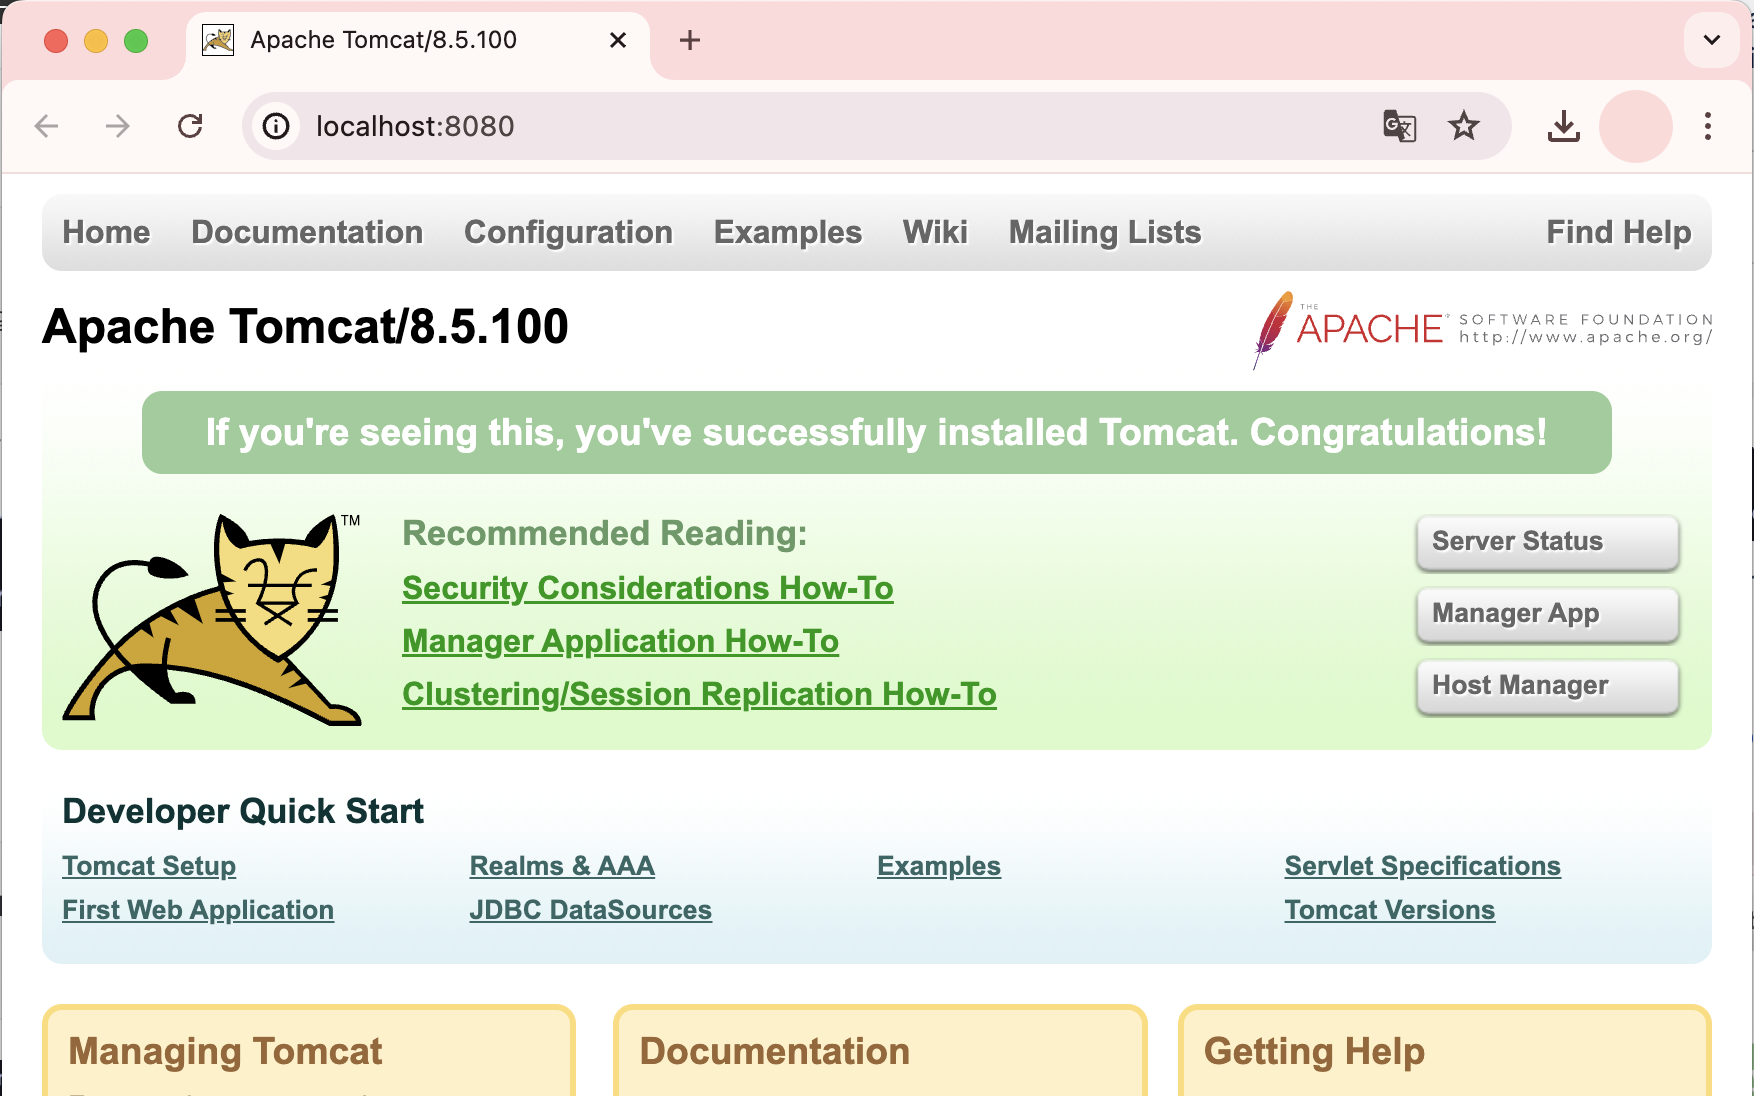Open Manager Application How-To link

[620, 641]
